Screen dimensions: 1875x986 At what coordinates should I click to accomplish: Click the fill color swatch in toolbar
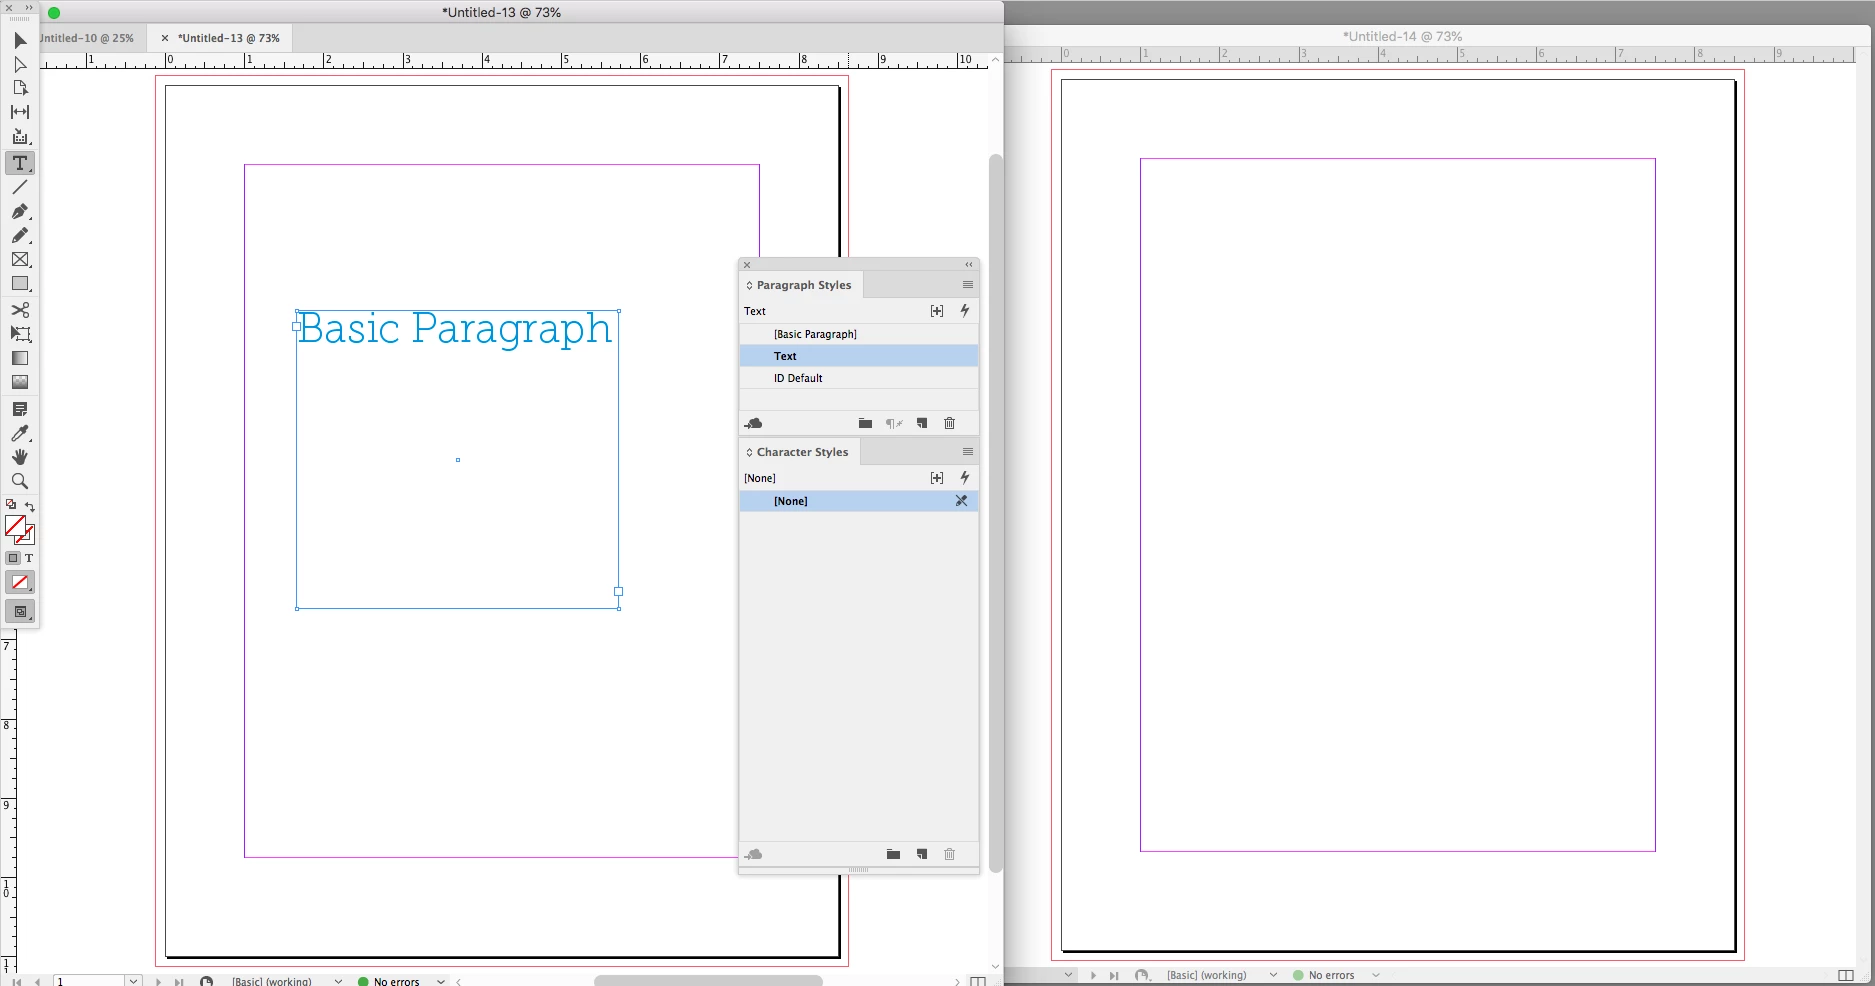15,526
